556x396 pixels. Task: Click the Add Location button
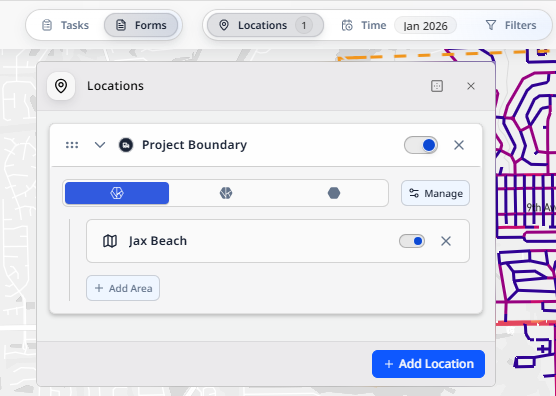coord(428,364)
